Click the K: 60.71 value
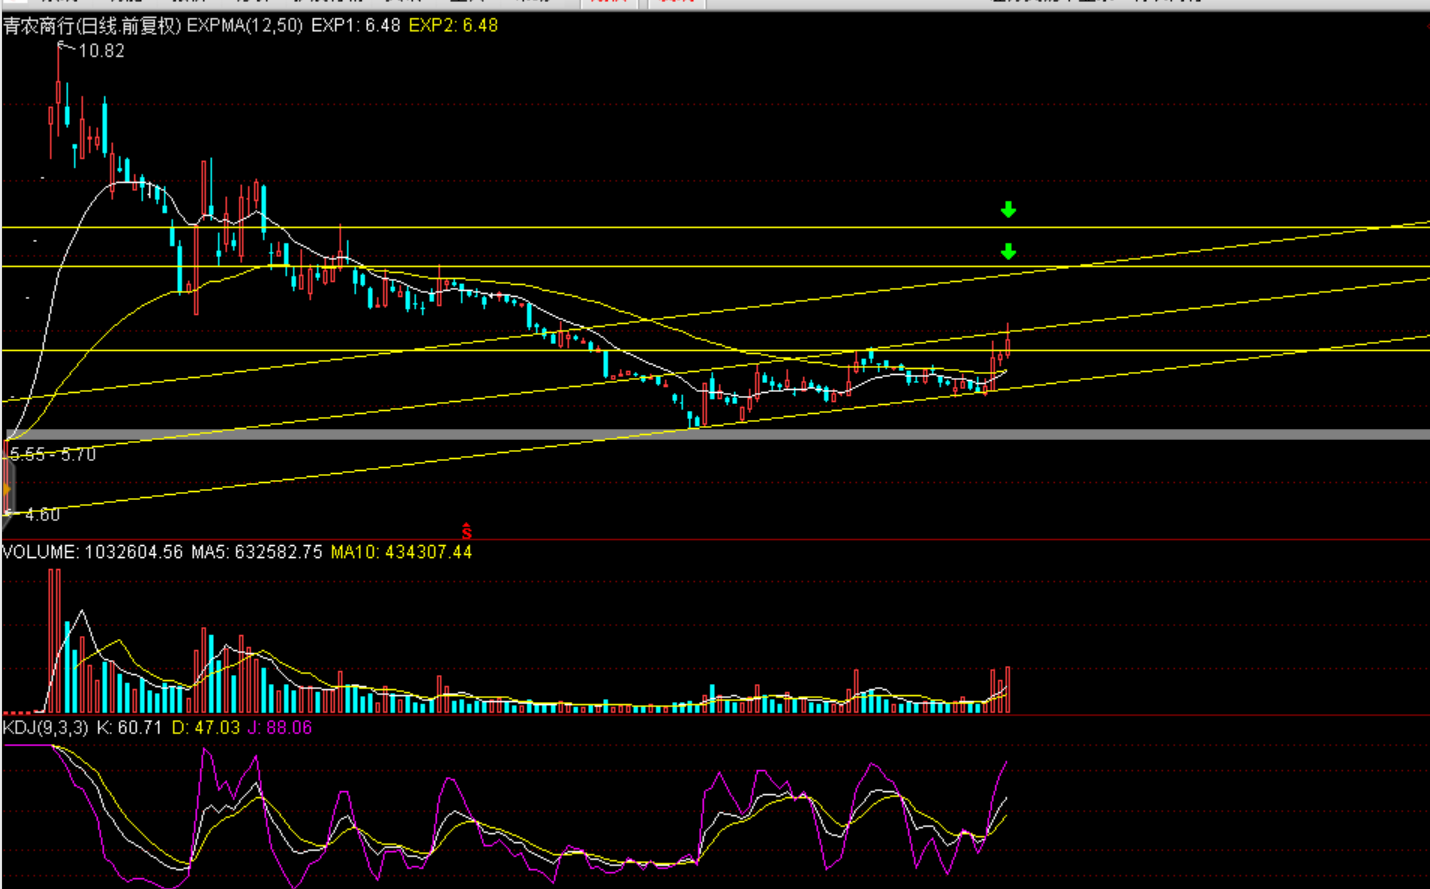 (x=128, y=728)
